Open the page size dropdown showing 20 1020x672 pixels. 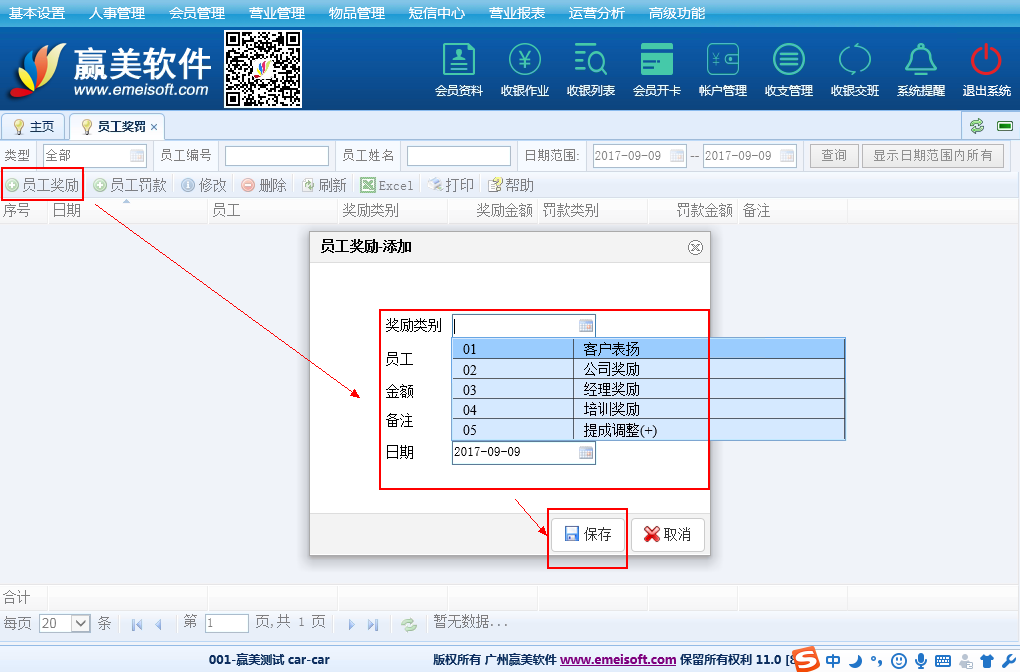pyautogui.click(x=81, y=623)
